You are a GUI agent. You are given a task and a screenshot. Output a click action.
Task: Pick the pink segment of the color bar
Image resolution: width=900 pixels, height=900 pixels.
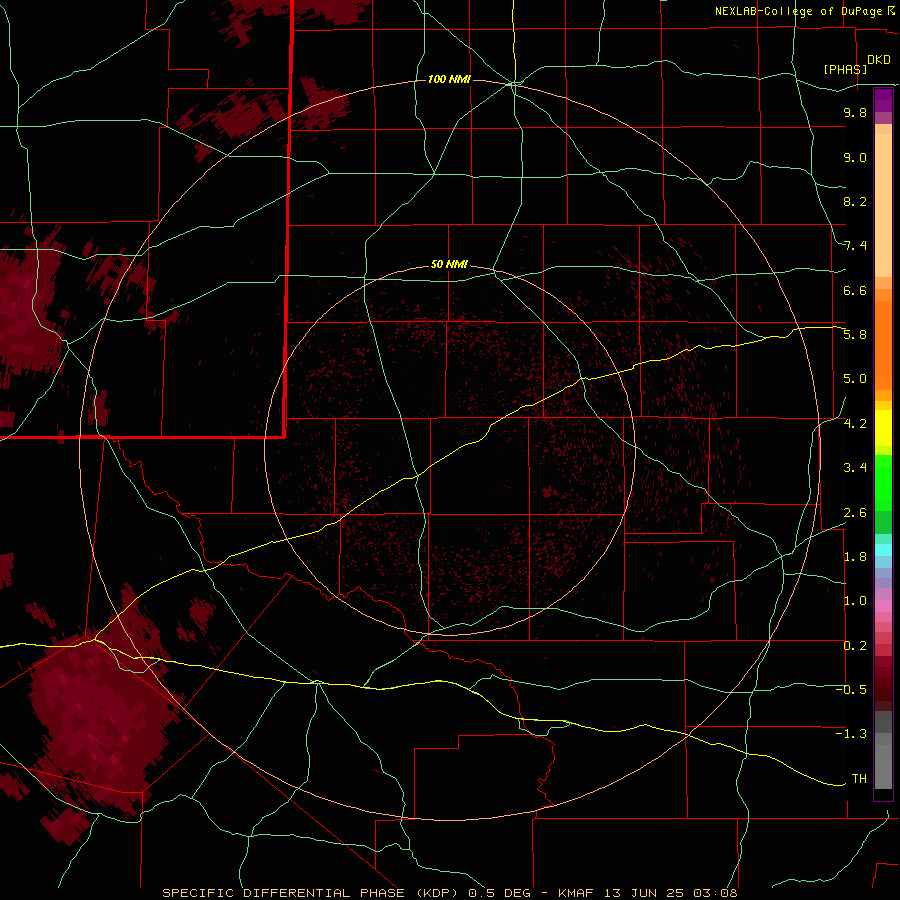(x=883, y=606)
